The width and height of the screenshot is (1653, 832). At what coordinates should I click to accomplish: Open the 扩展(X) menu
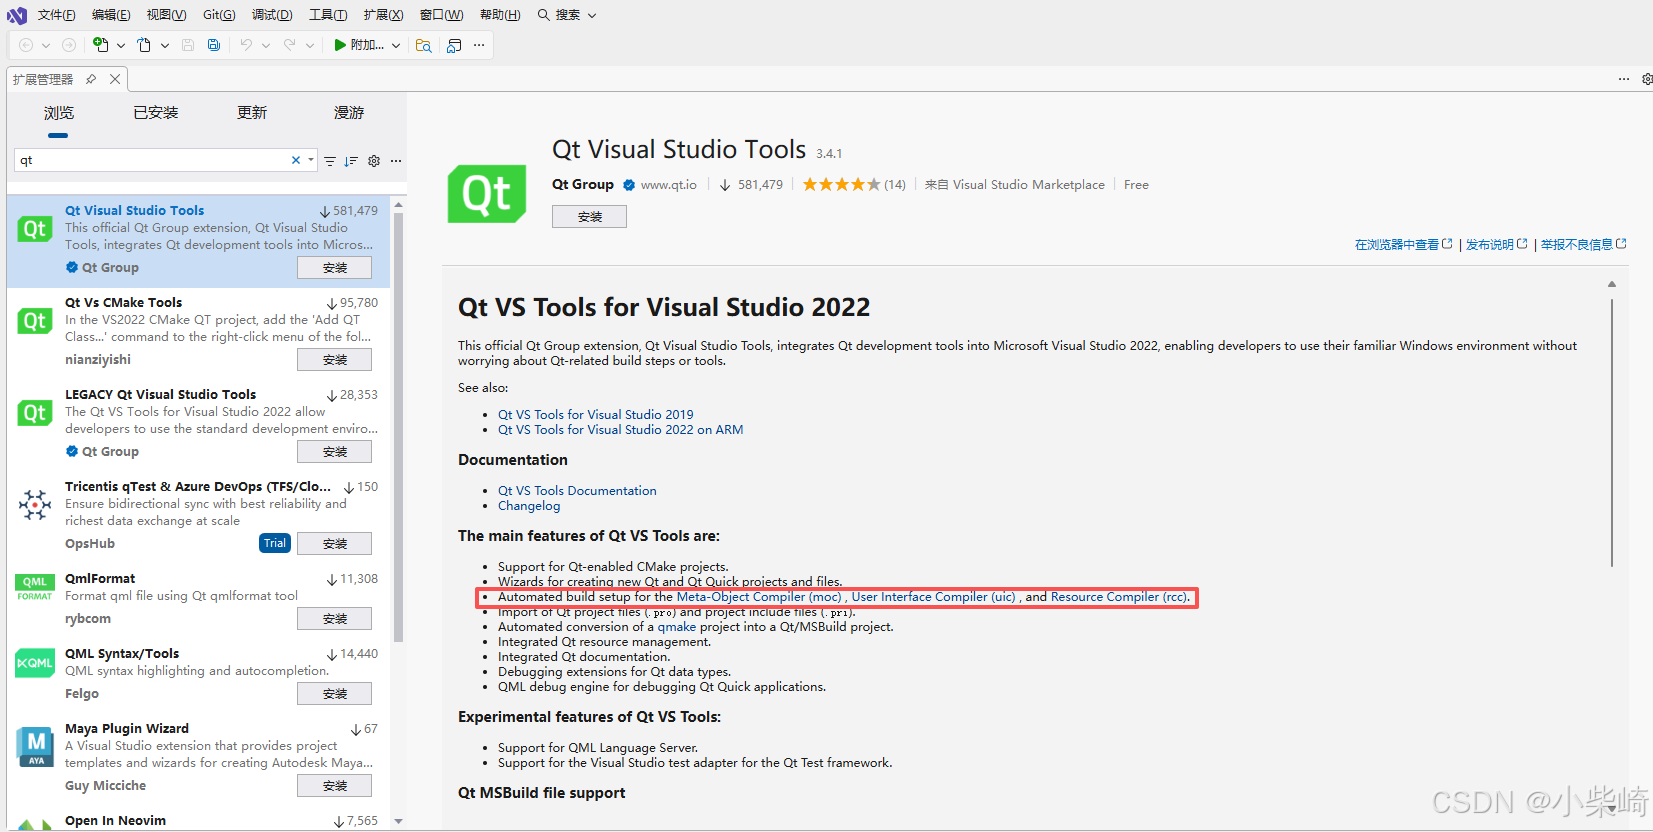(x=384, y=15)
